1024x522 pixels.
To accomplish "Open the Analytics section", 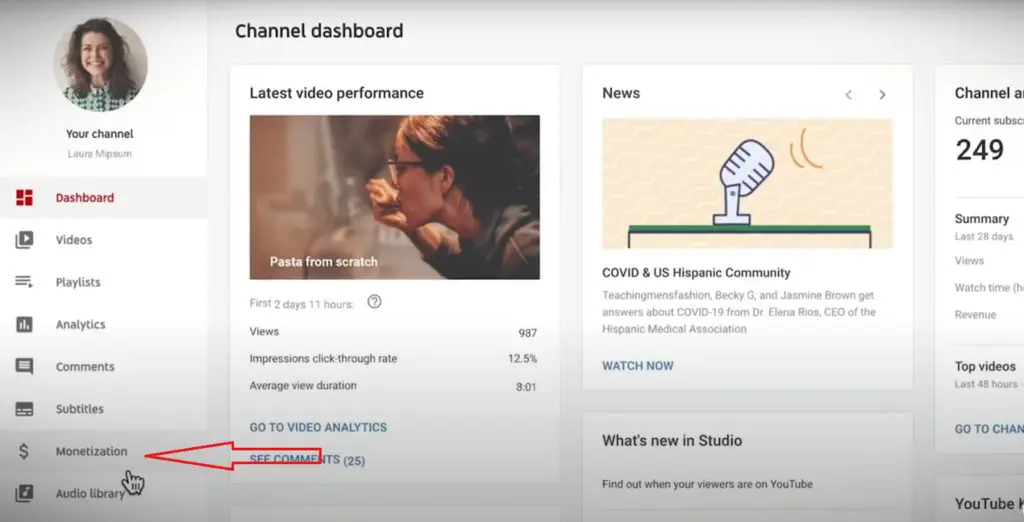I will coord(103,324).
